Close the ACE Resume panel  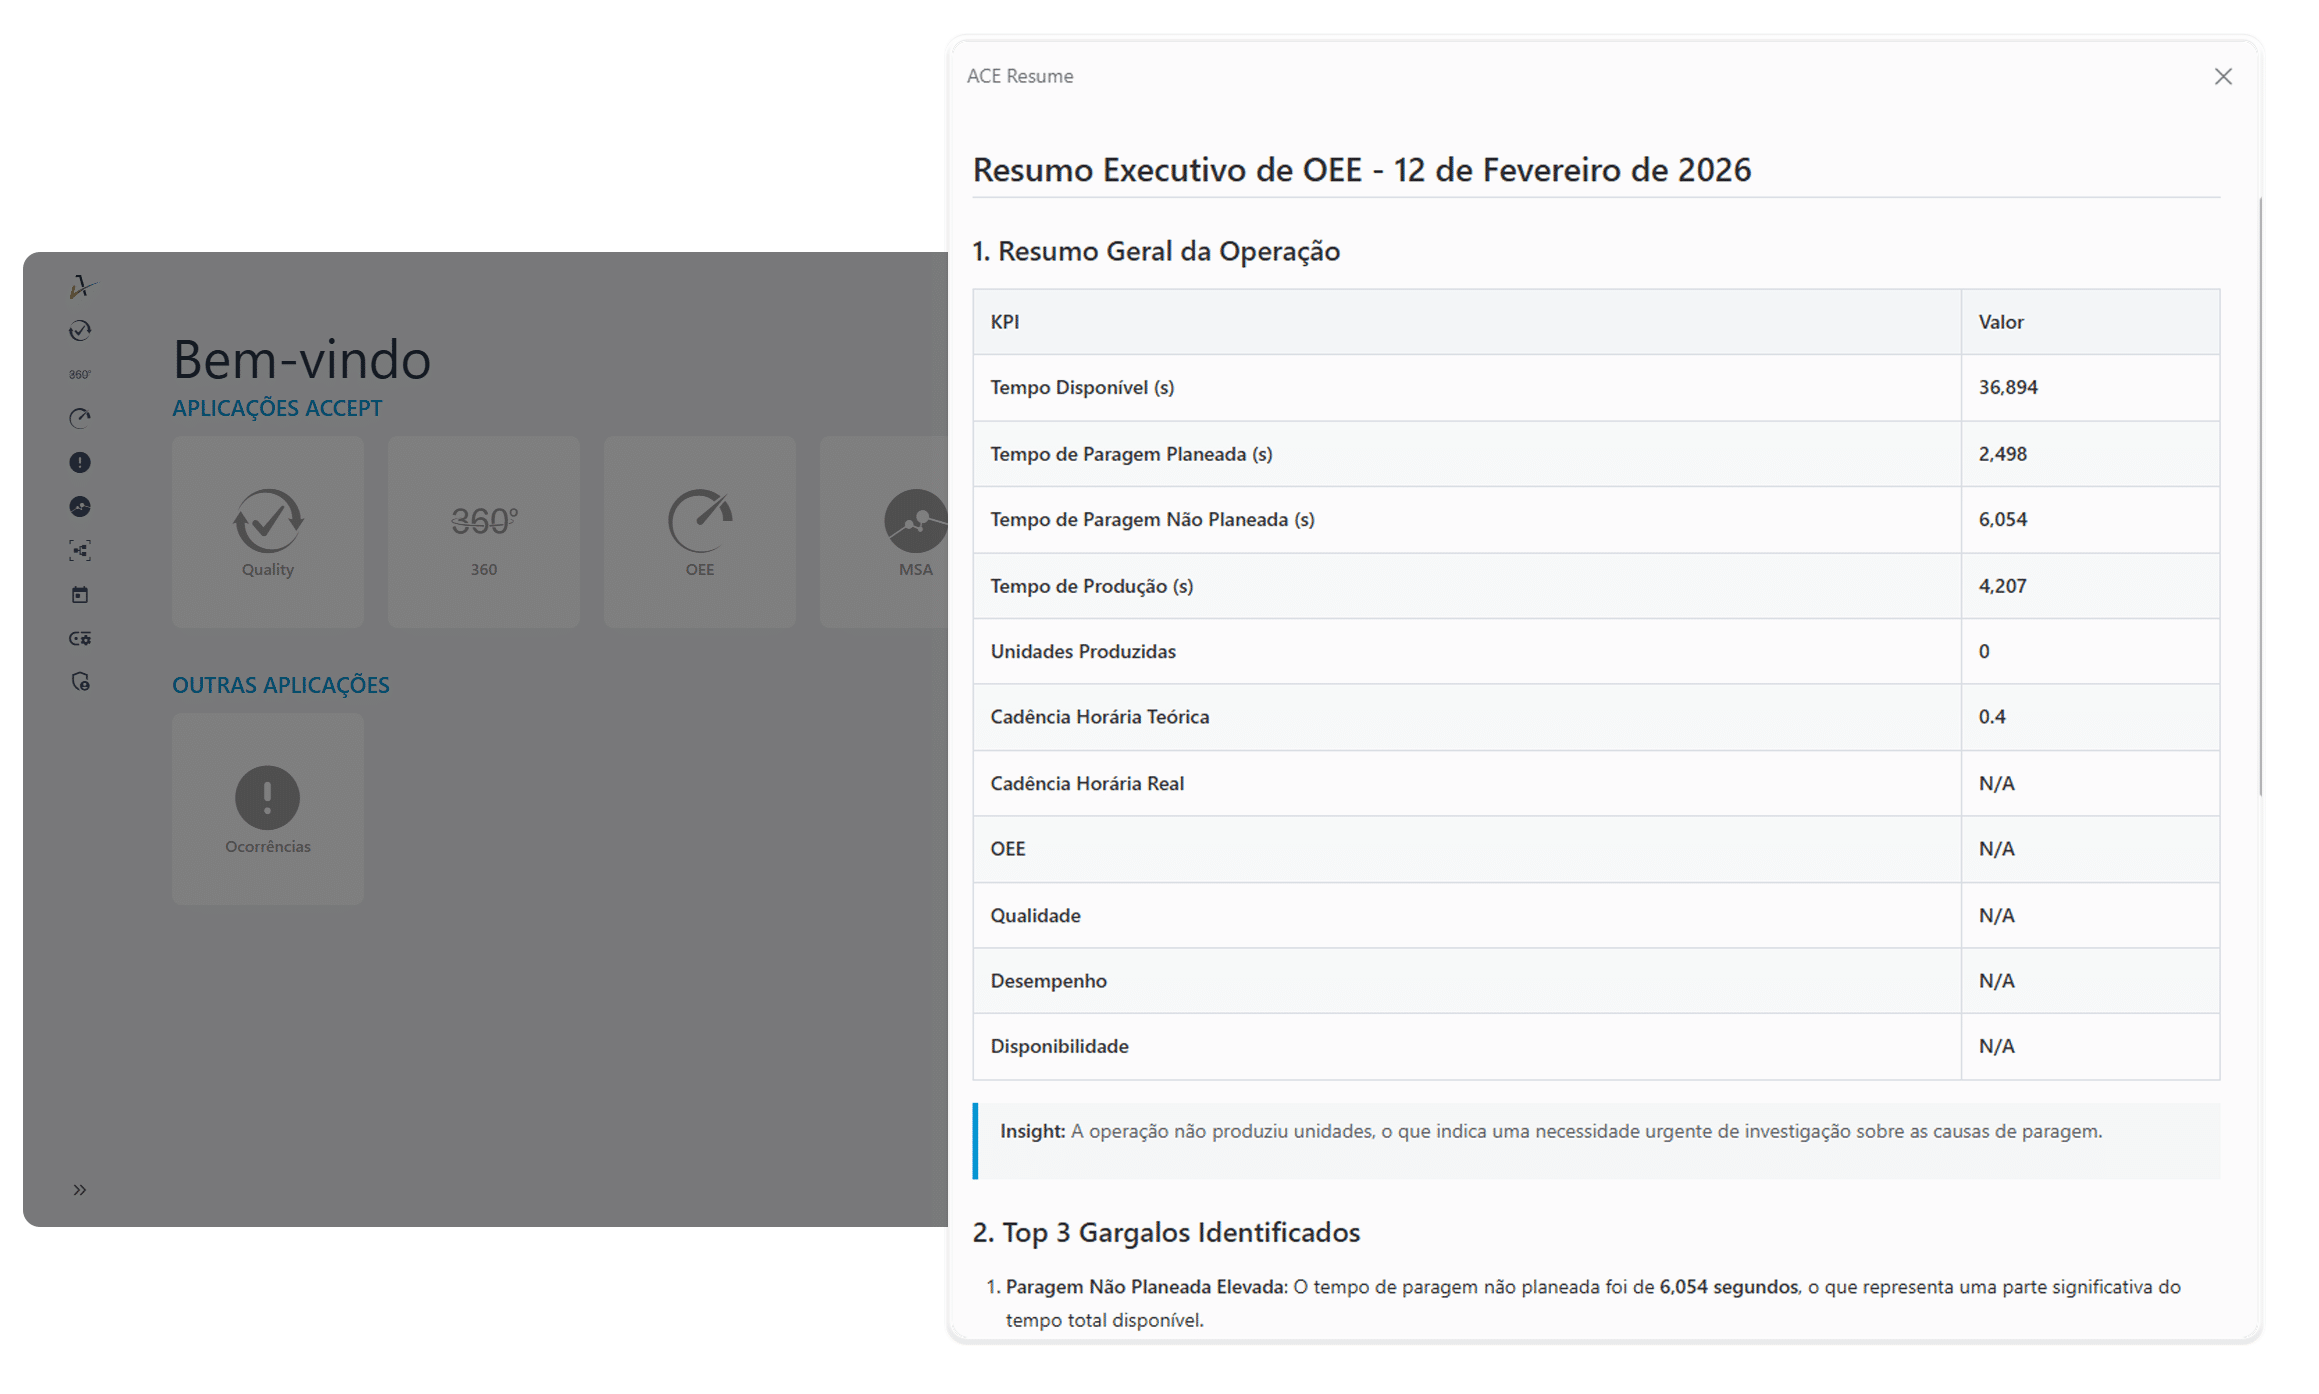pos(2223,77)
